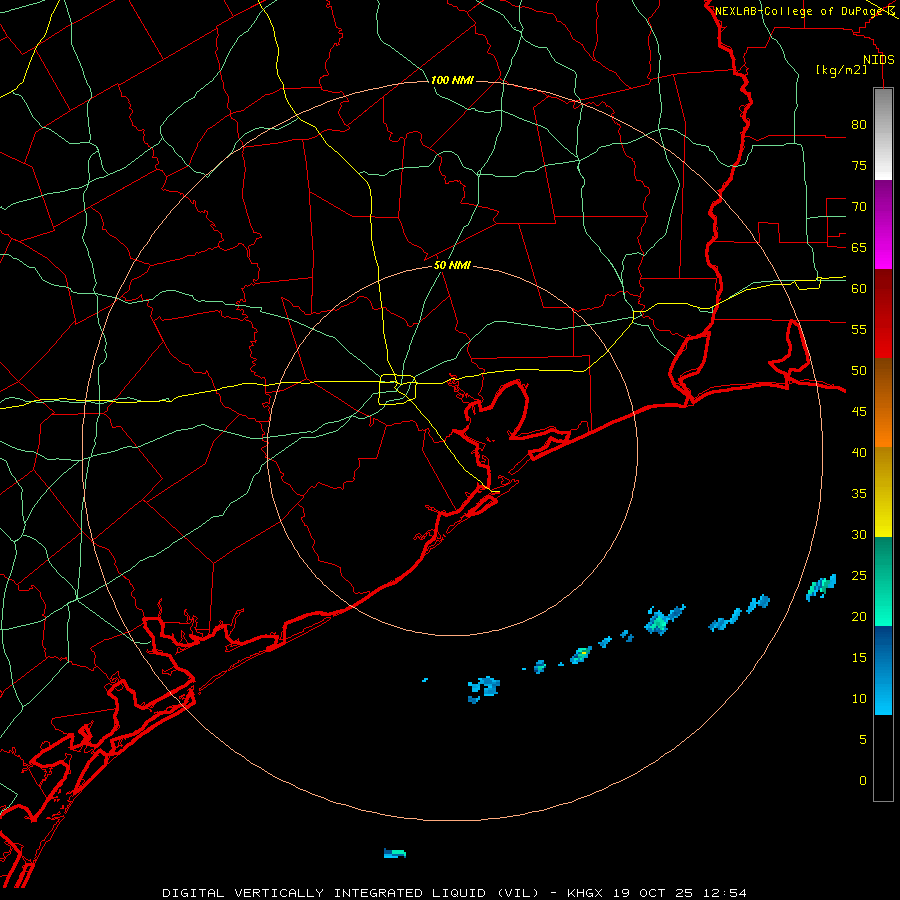Pick the yellow-gold segment of the color bar
The width and height of the screenshot is (900, 900).
883,492
